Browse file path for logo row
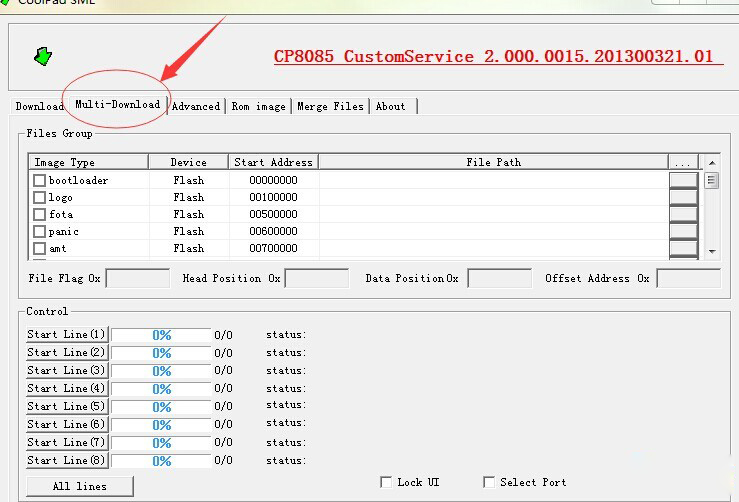 click(683, 197)
